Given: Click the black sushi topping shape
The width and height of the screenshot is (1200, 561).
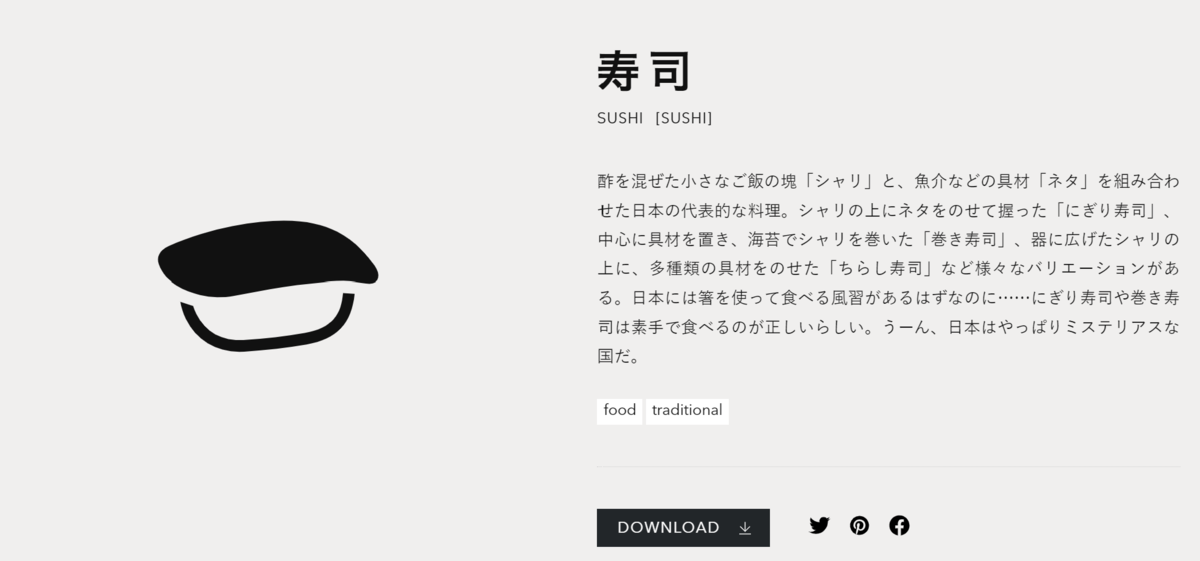Looking at the screenshot, I should point(267,258).
